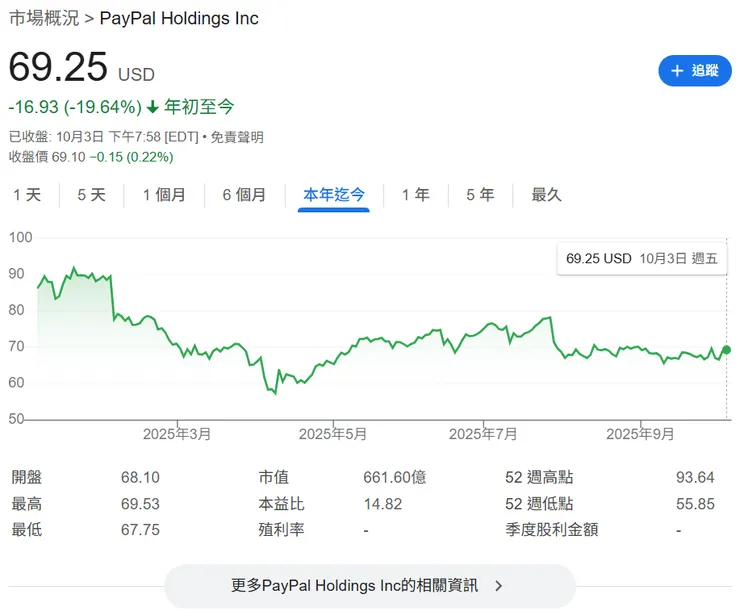Click the green endpoint dot on chart
Viewport: 740px width, 616px height.
point(726,350)
